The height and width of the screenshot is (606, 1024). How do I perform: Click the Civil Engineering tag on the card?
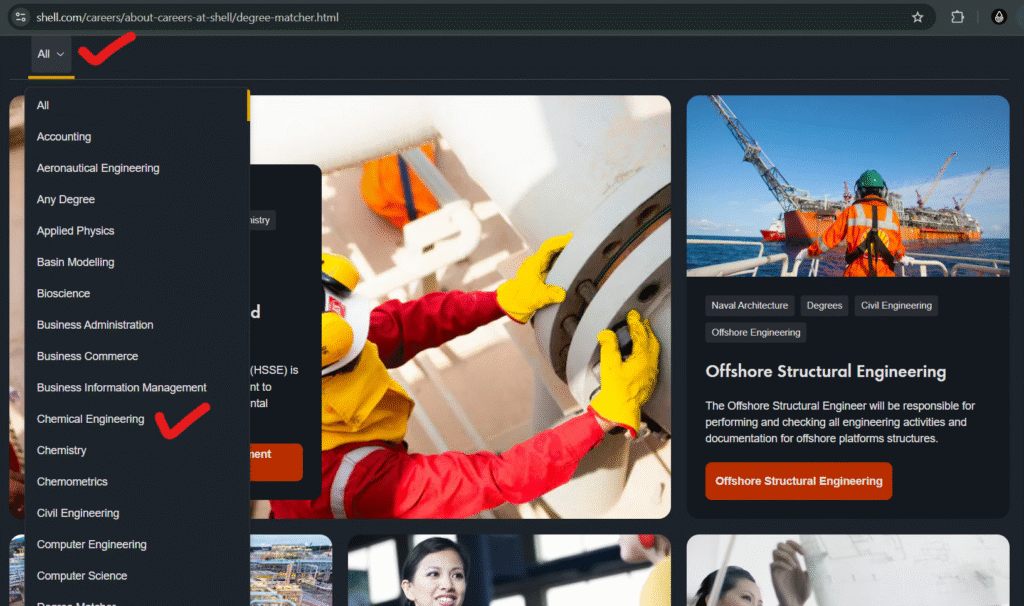tap(895, 306)
